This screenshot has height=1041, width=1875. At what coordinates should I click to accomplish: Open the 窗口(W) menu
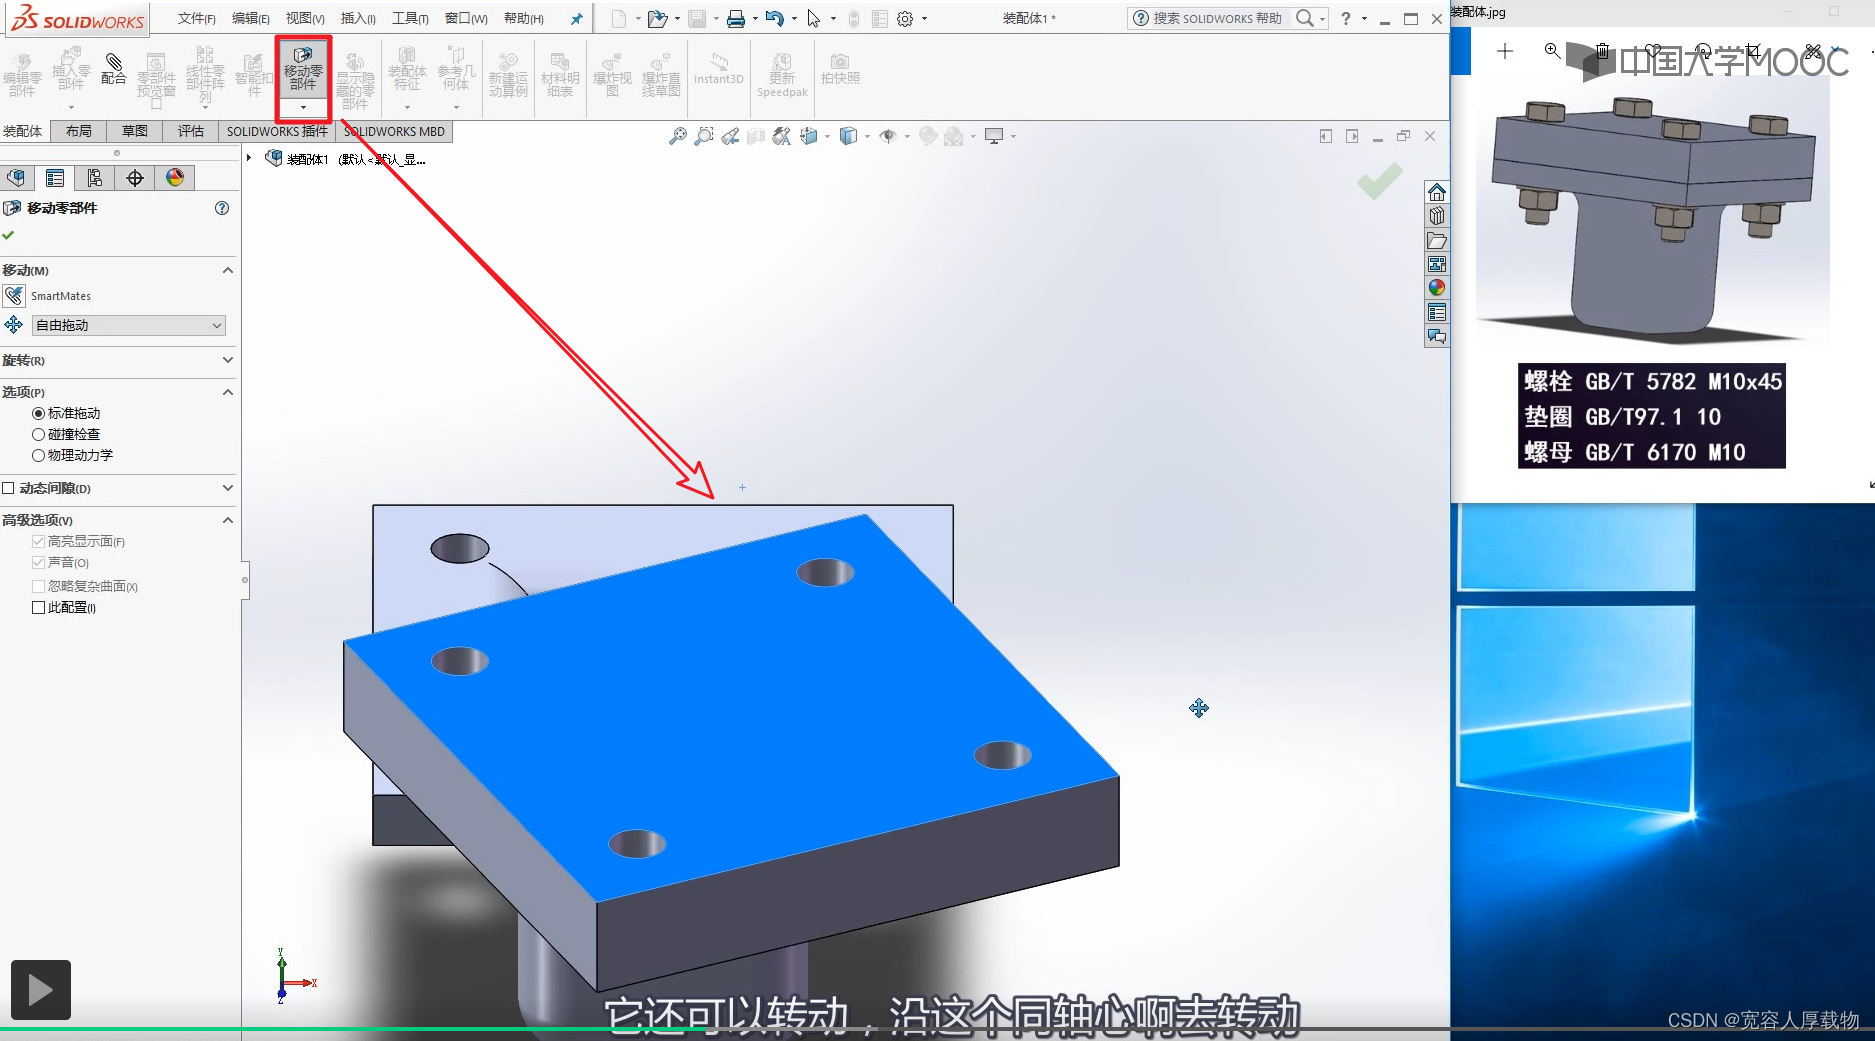pyautogui.click(x=466, y=19)
